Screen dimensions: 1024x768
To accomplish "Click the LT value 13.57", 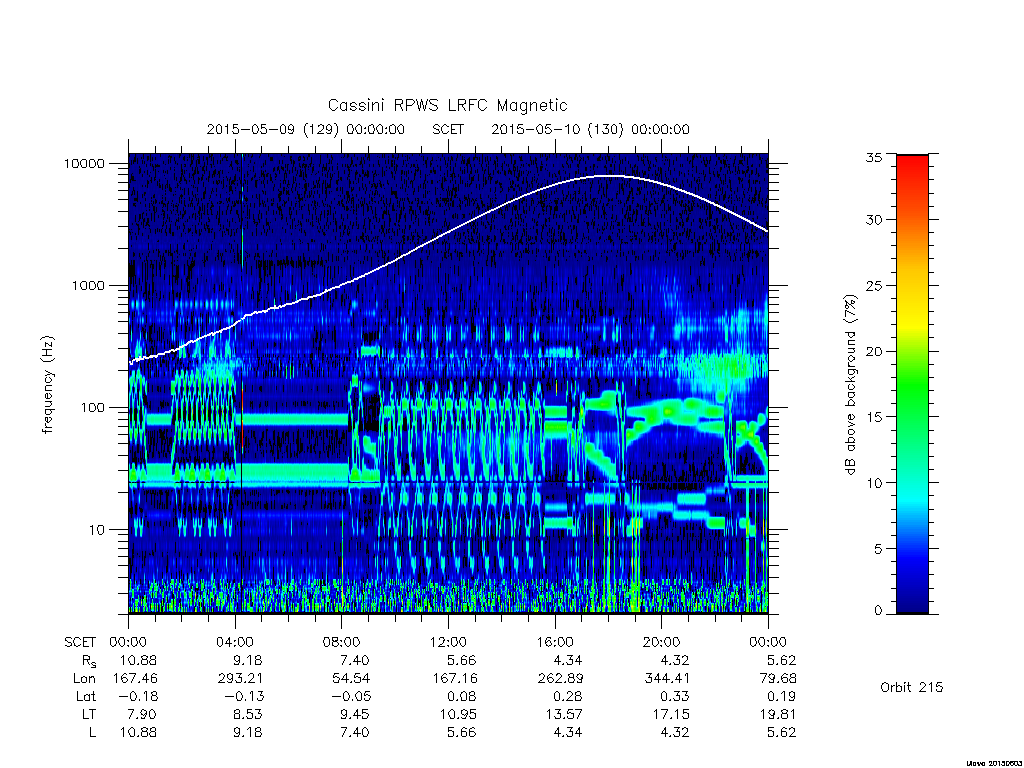I will point(564,714).
